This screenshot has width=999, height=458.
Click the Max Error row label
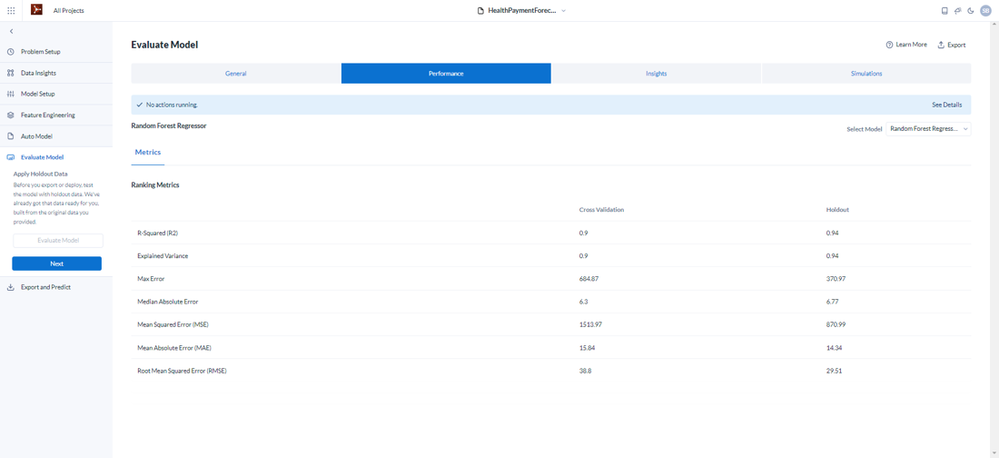[x=150, y=278]
